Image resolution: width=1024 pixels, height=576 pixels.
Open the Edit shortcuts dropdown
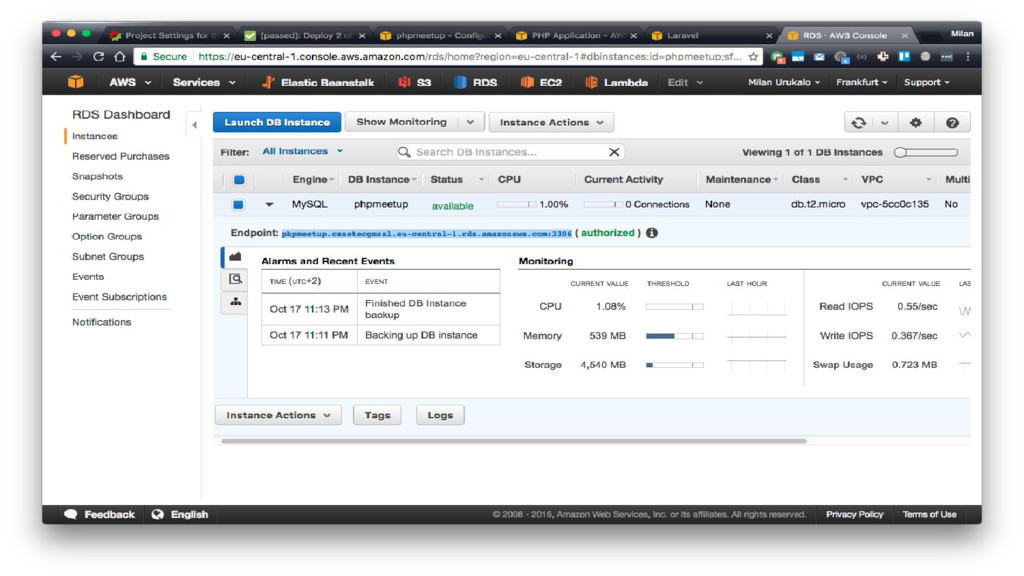[x=685, y=82]
